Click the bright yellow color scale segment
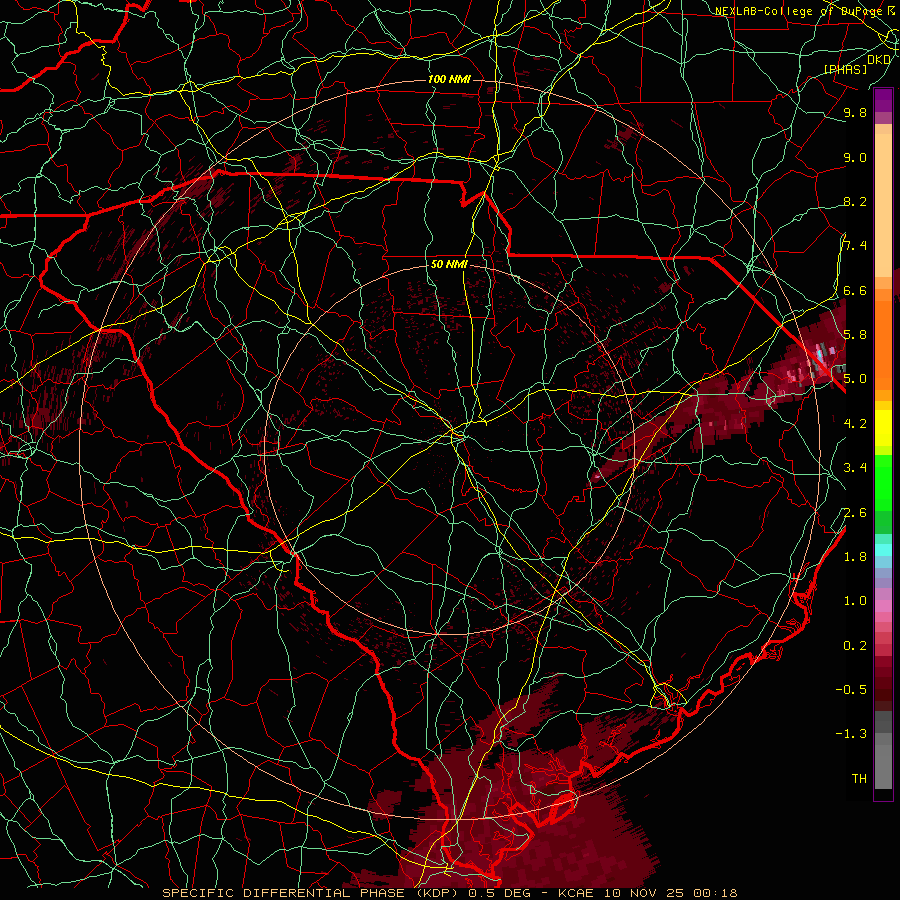The width and height of the screenshot is (900, 900). pos(883,428)
